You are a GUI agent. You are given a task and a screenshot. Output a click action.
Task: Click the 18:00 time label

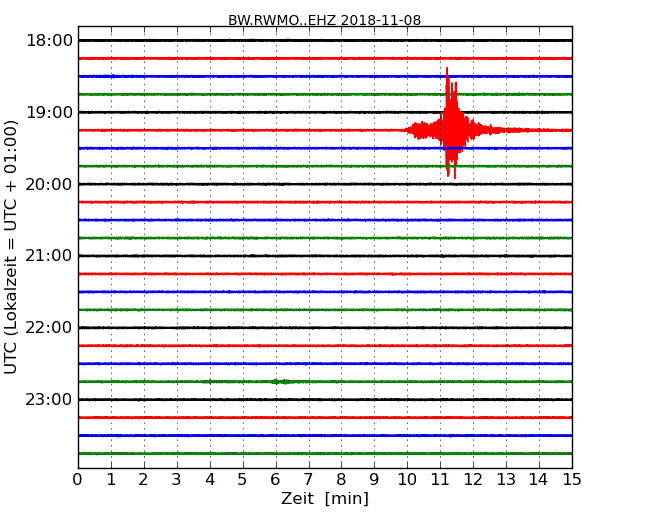49,41
